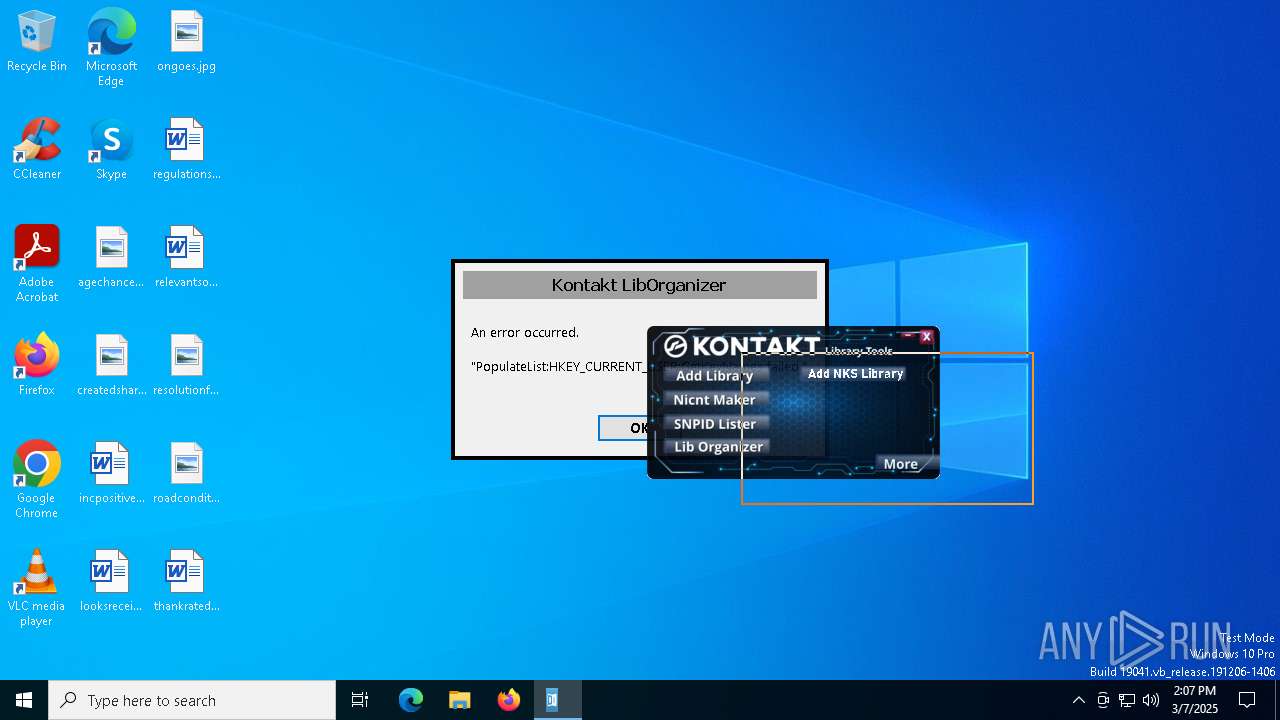Select the relevantso Word document icon
Screen dimensions: 1280x720
click(x=186, y=258)
